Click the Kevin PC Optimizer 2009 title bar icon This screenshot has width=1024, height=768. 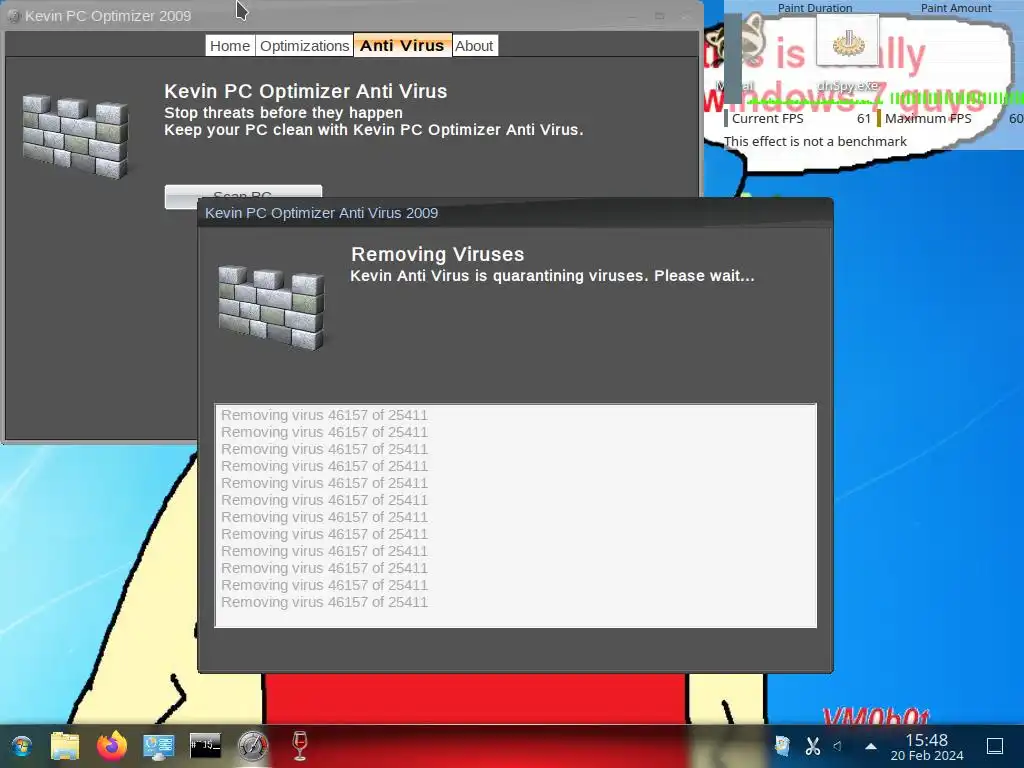pyautogui.click(x=13, y=16)
